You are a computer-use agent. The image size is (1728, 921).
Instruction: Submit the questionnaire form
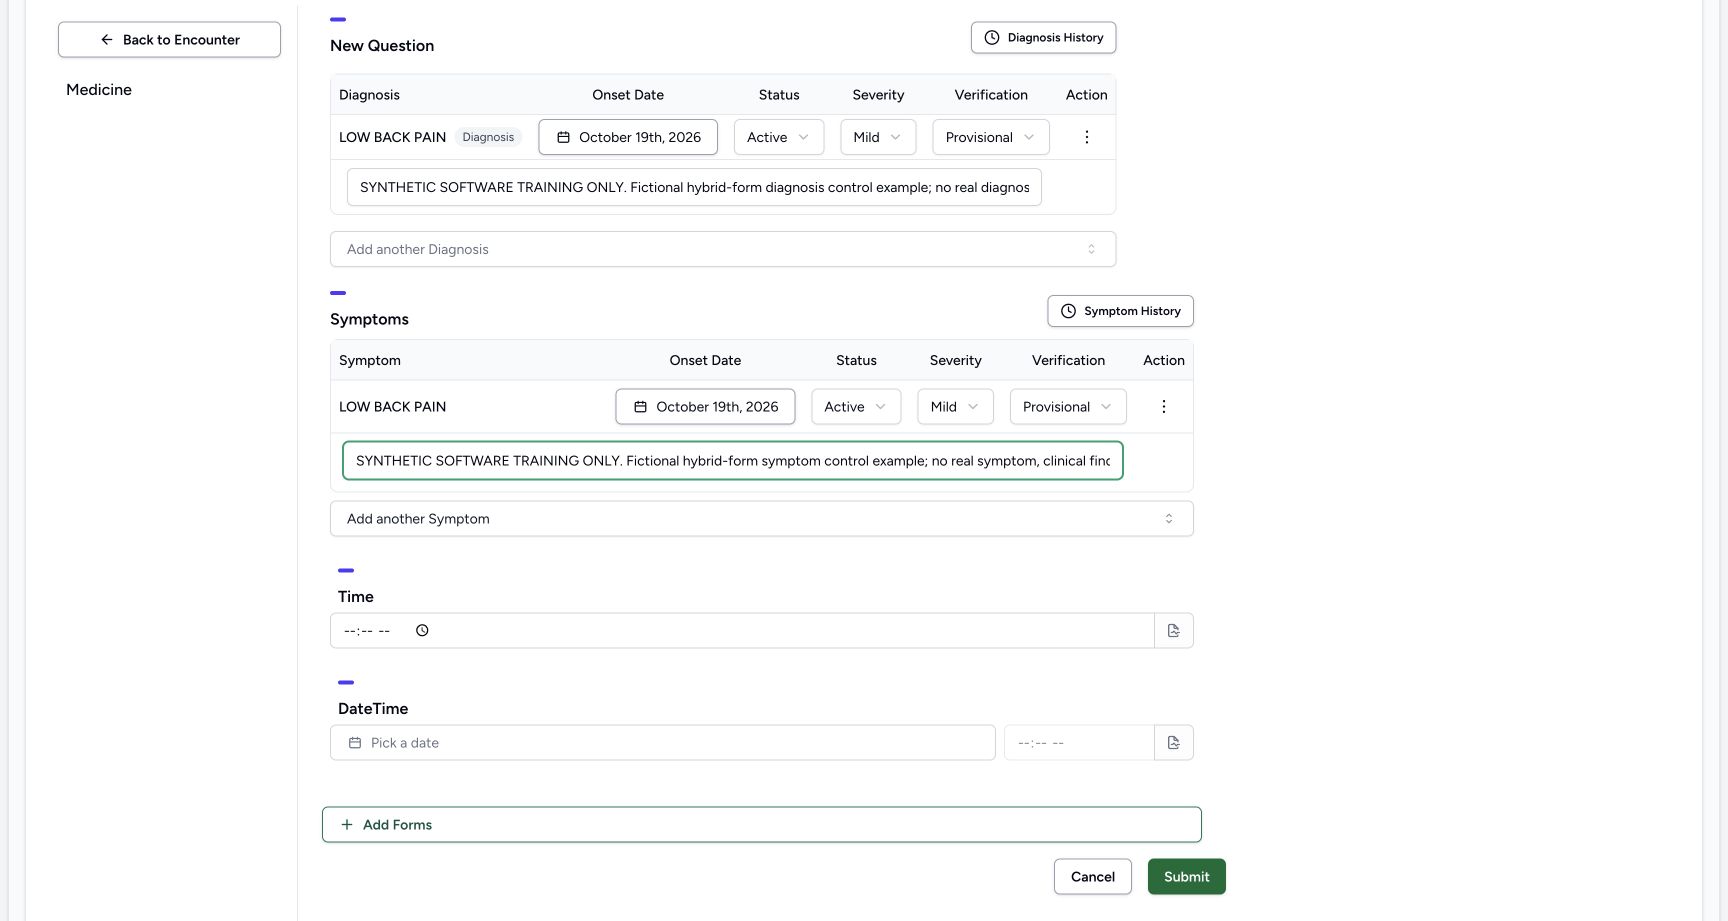1187,877
